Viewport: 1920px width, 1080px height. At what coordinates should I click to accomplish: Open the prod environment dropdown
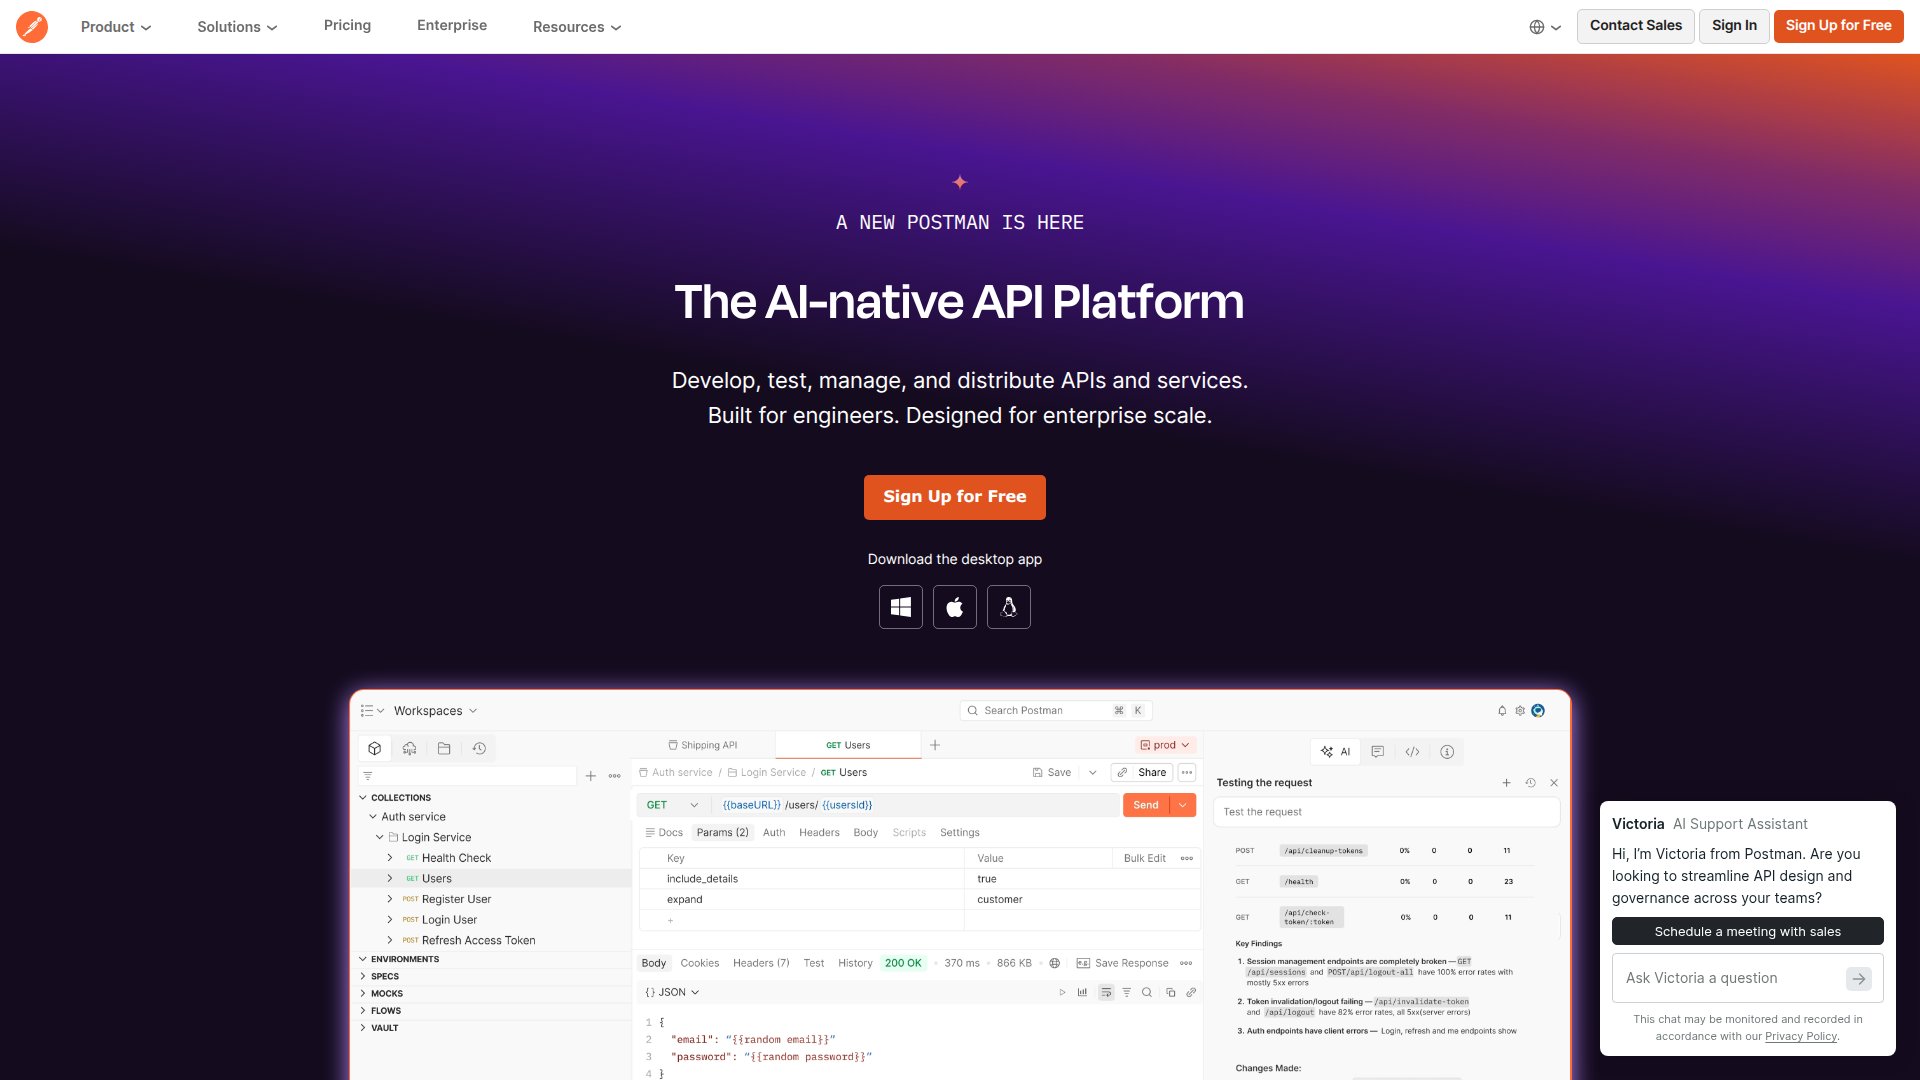pos(1165,745)
